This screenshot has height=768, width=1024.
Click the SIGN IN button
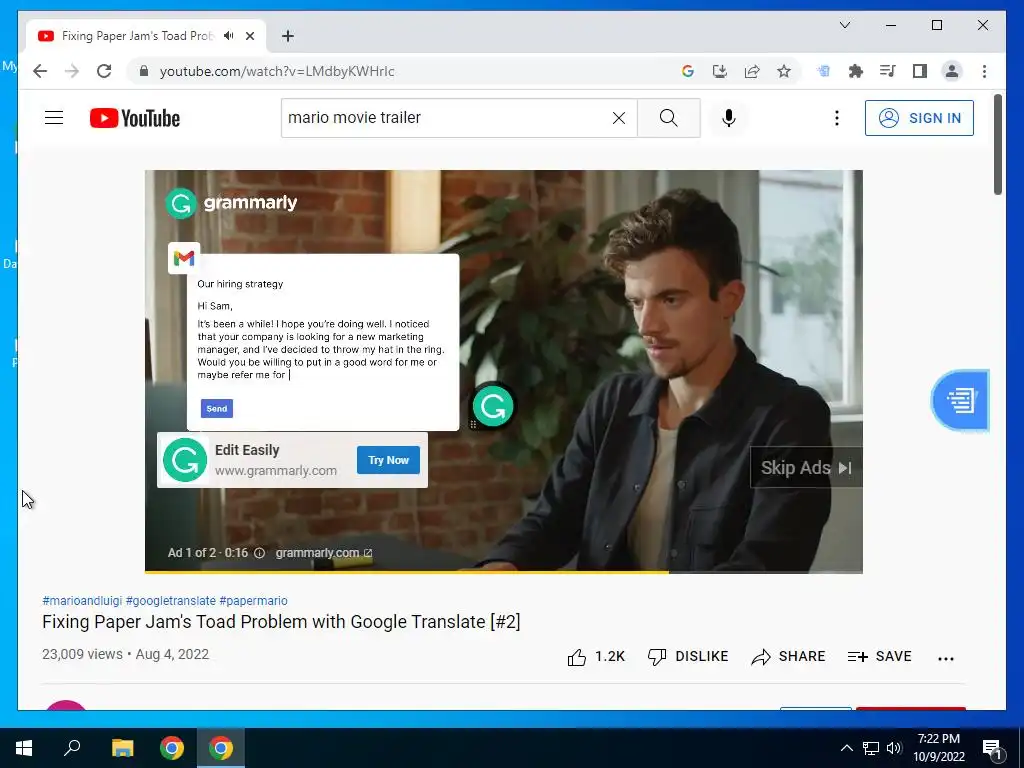click(x=919, y=118)
